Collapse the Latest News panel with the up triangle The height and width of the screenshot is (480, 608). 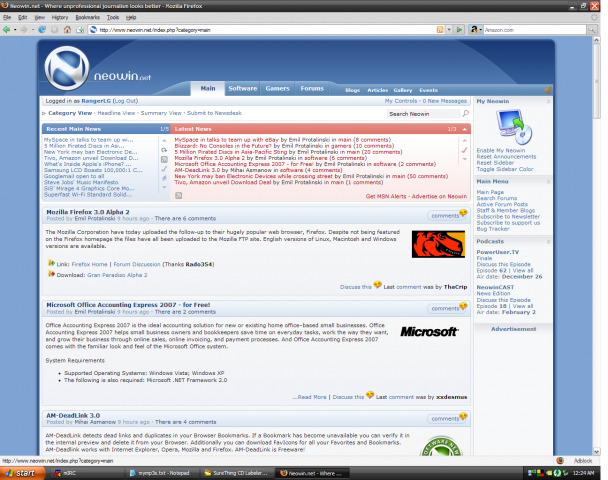click(465, 129)
